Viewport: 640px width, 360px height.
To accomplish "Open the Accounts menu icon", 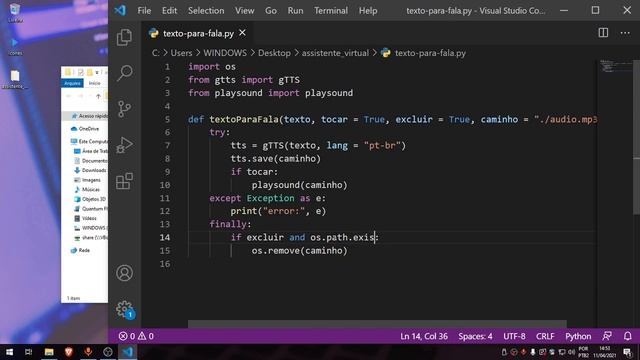I will 124,273.
